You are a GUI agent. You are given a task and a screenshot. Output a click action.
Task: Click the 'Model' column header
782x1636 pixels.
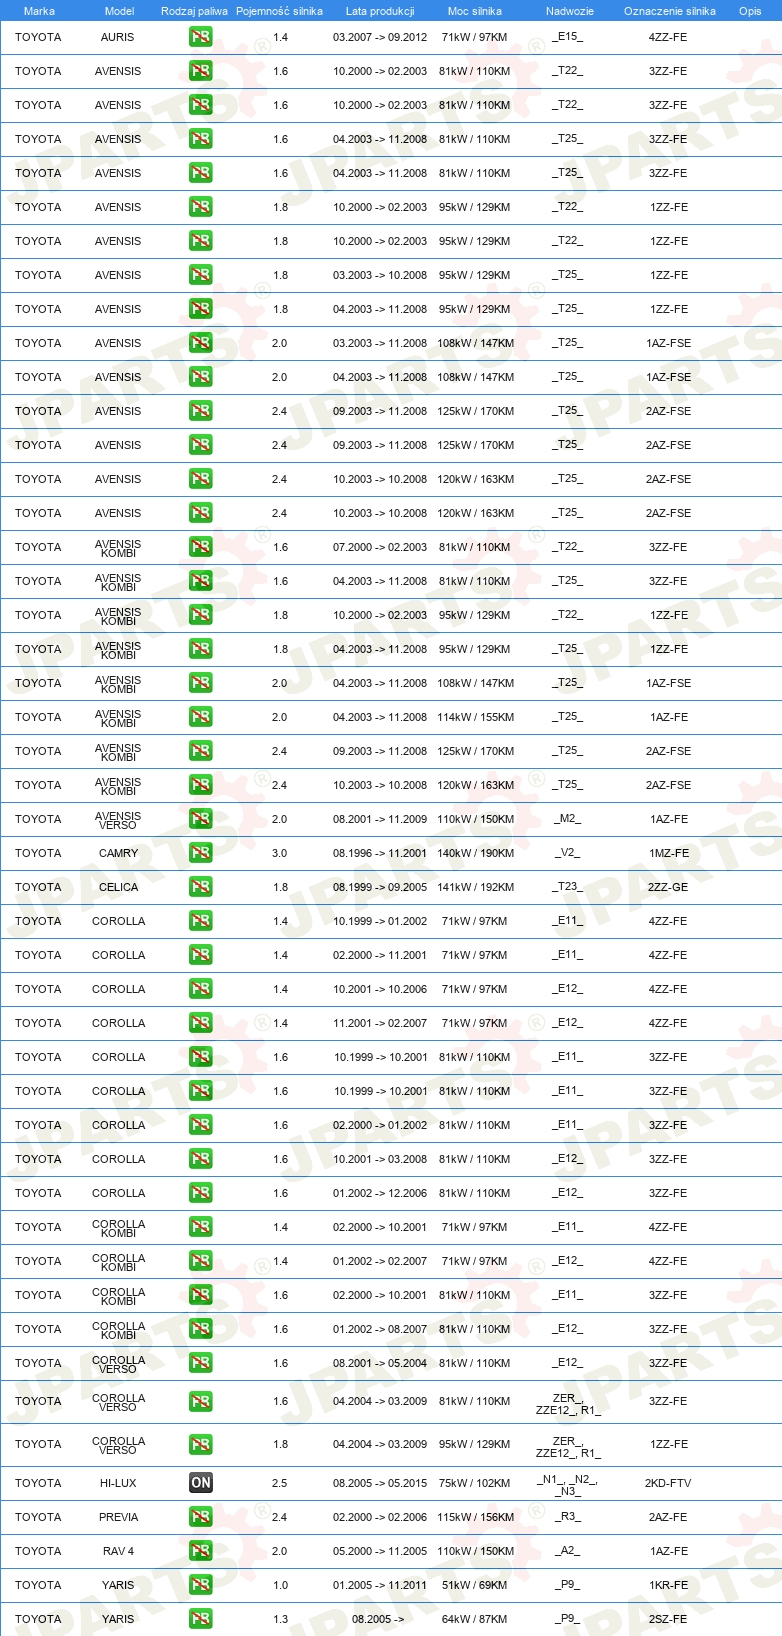tap(119, 11)
